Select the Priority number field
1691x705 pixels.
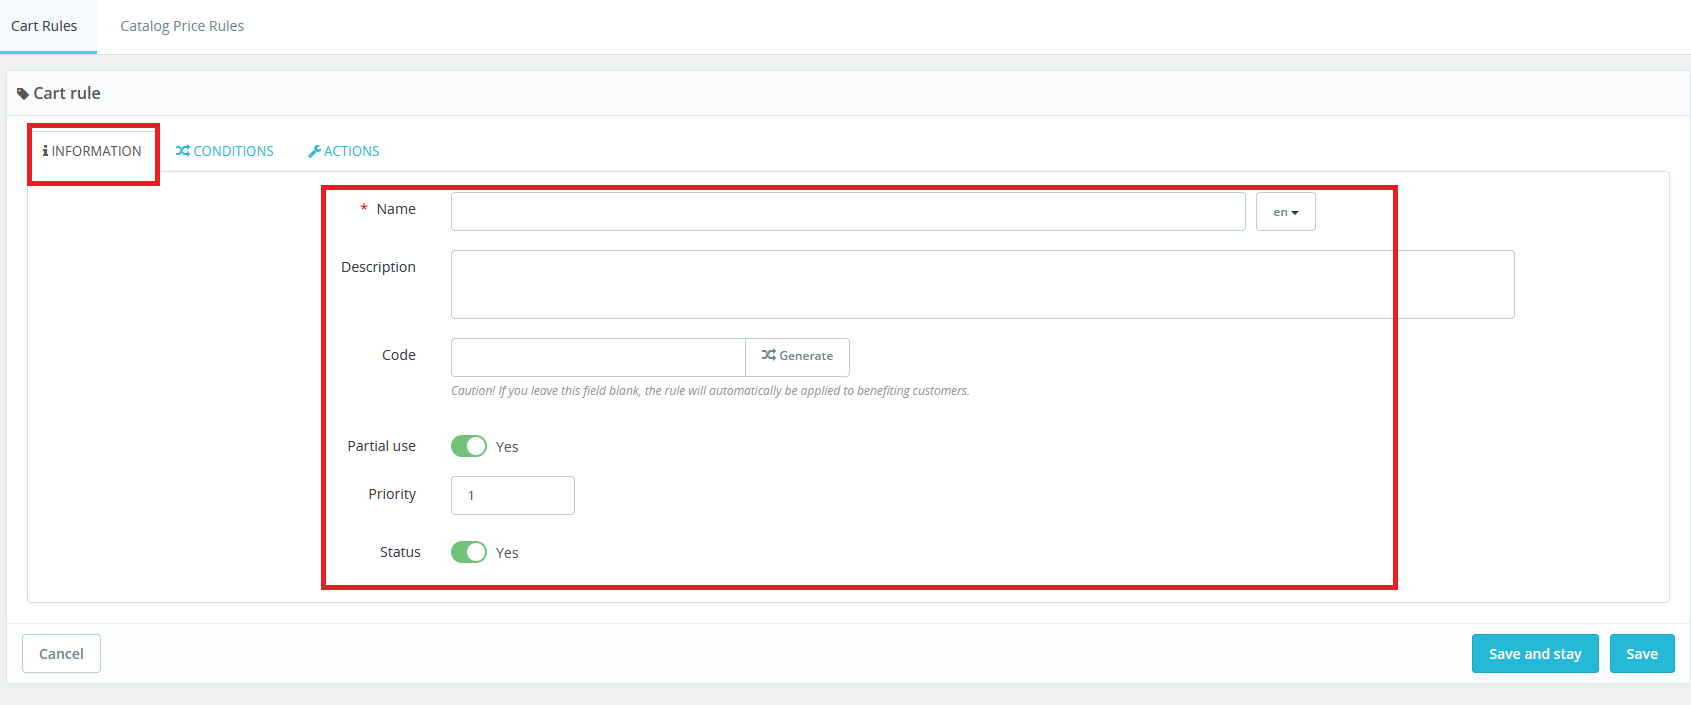click(512, 495)
